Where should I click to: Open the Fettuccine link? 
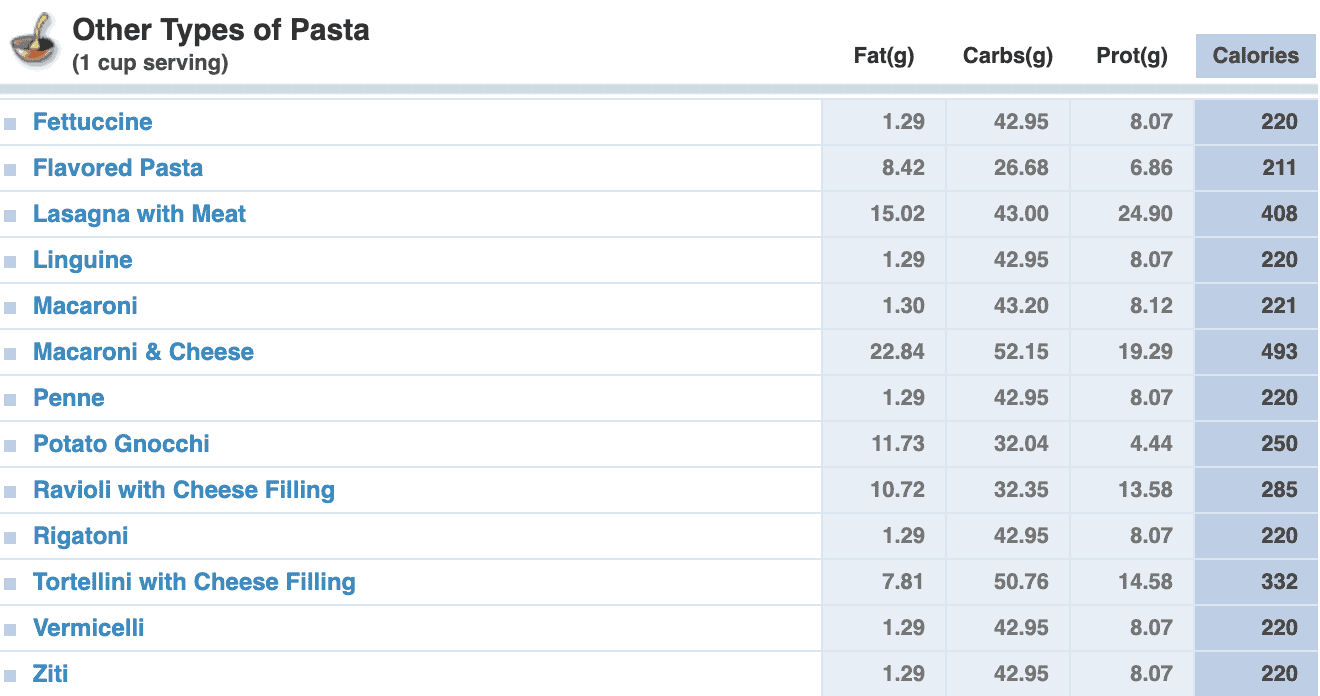click(x=92, y=122)
